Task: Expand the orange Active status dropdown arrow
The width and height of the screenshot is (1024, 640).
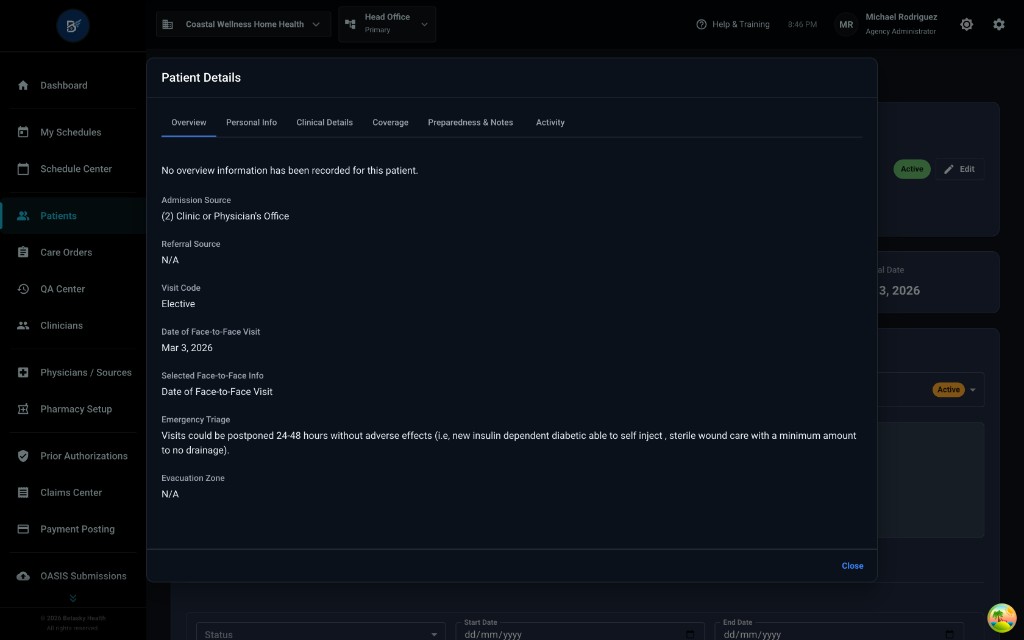Action: click(x=972, y=390)
